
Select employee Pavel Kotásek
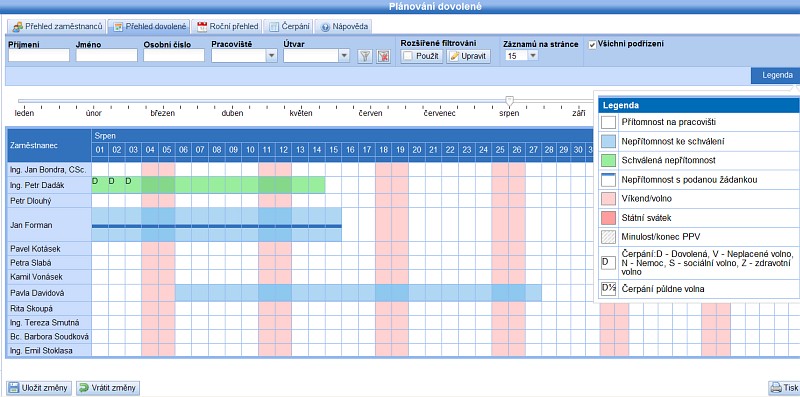pos(48,249)
